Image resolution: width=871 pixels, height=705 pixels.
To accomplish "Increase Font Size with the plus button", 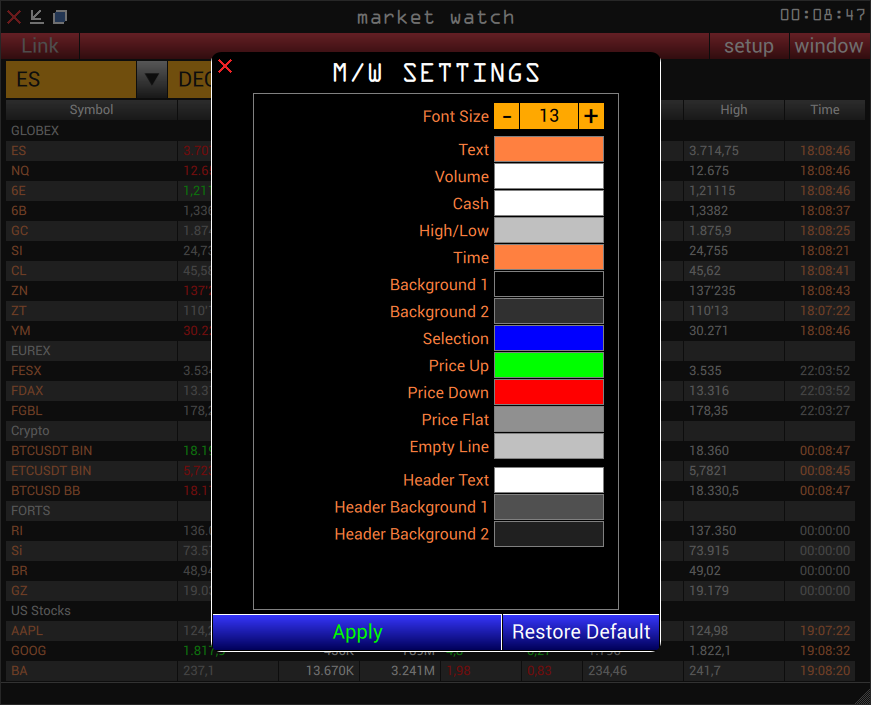I will [590, 116].
